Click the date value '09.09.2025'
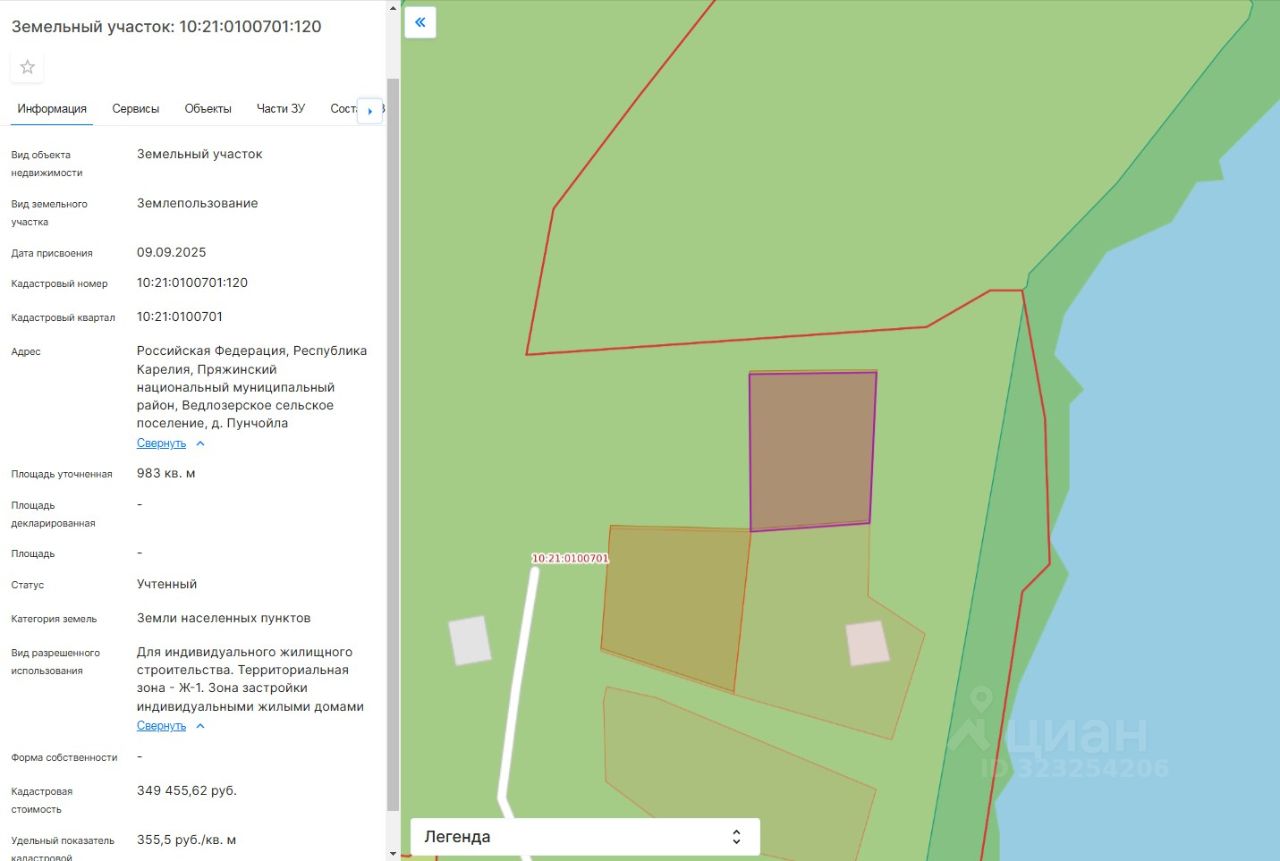The height and width of the screenshot is (861, 1280). tap(171, 252)
